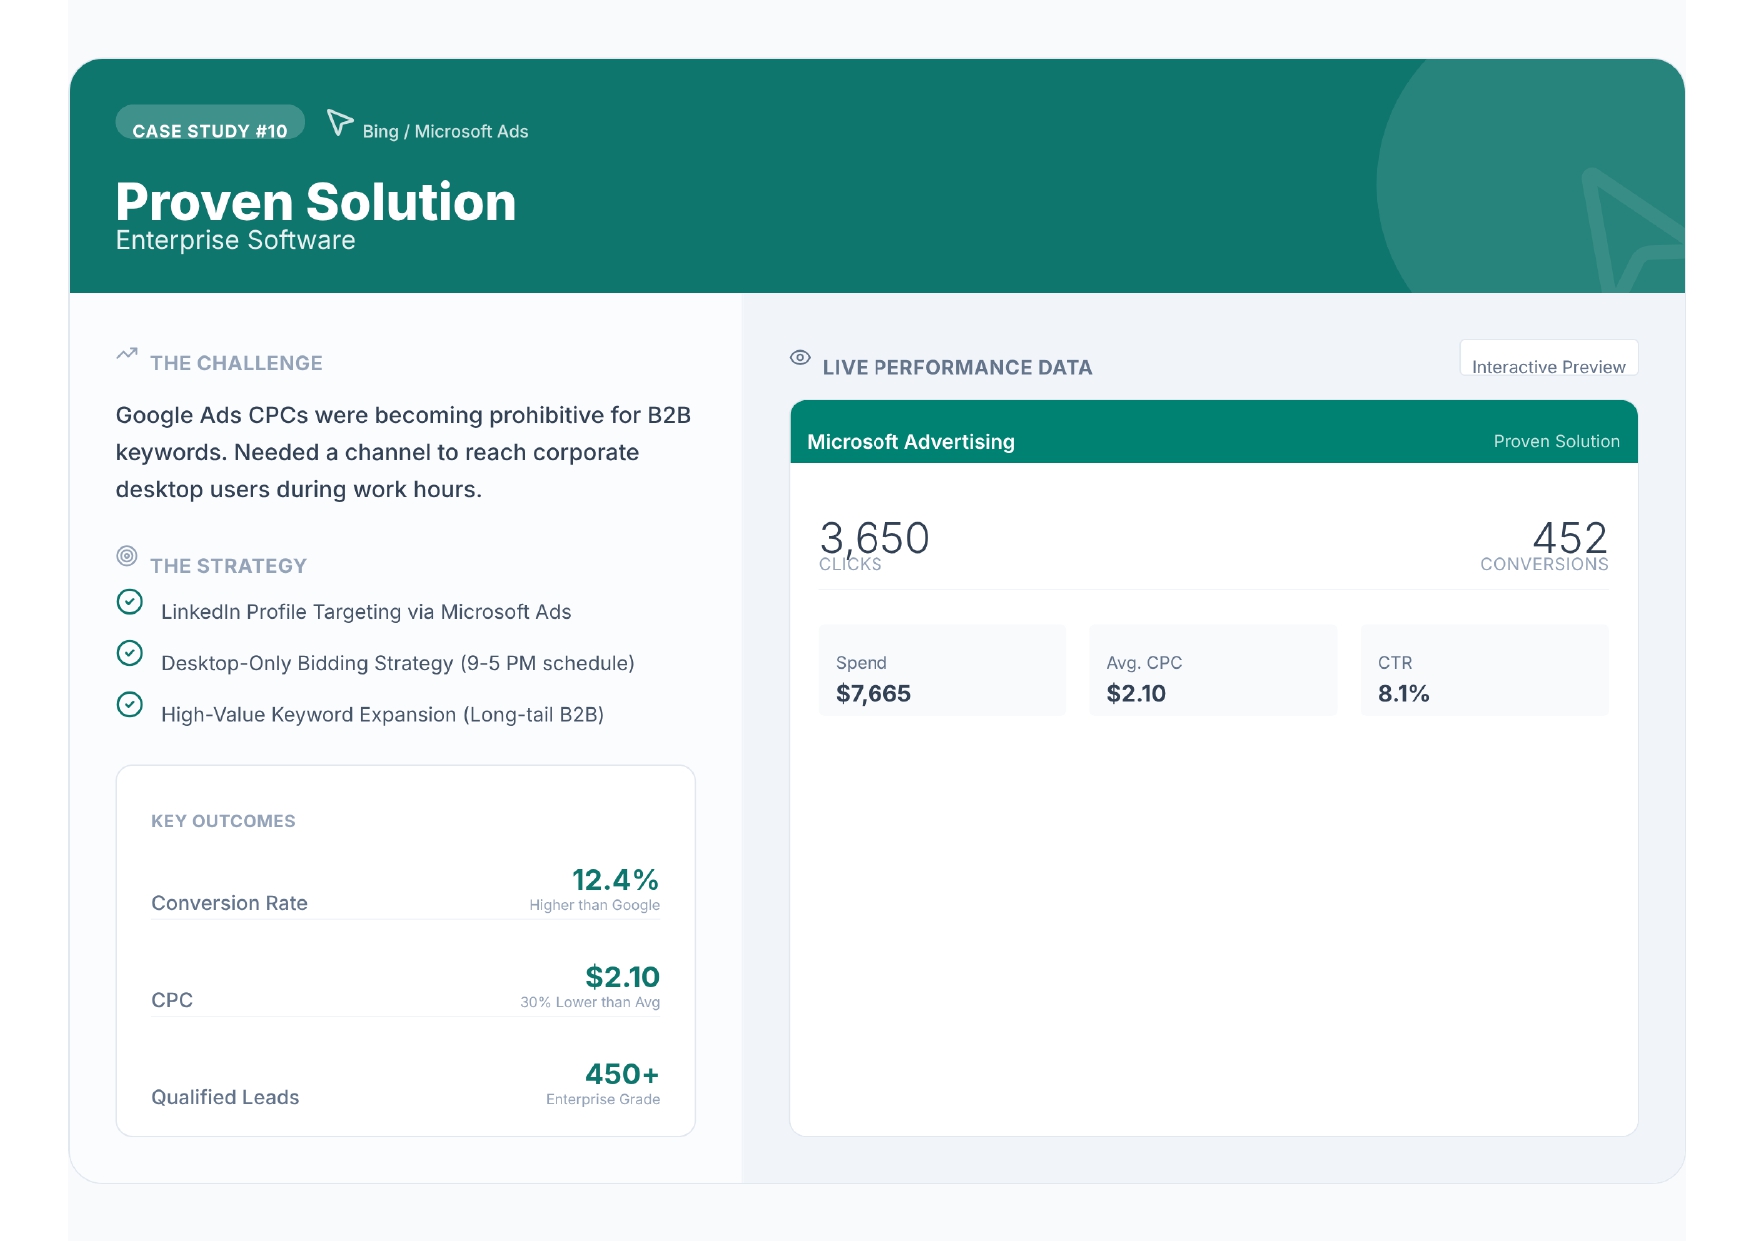Click the check icon for High-Value Keyword Expansion

point(130,704)
